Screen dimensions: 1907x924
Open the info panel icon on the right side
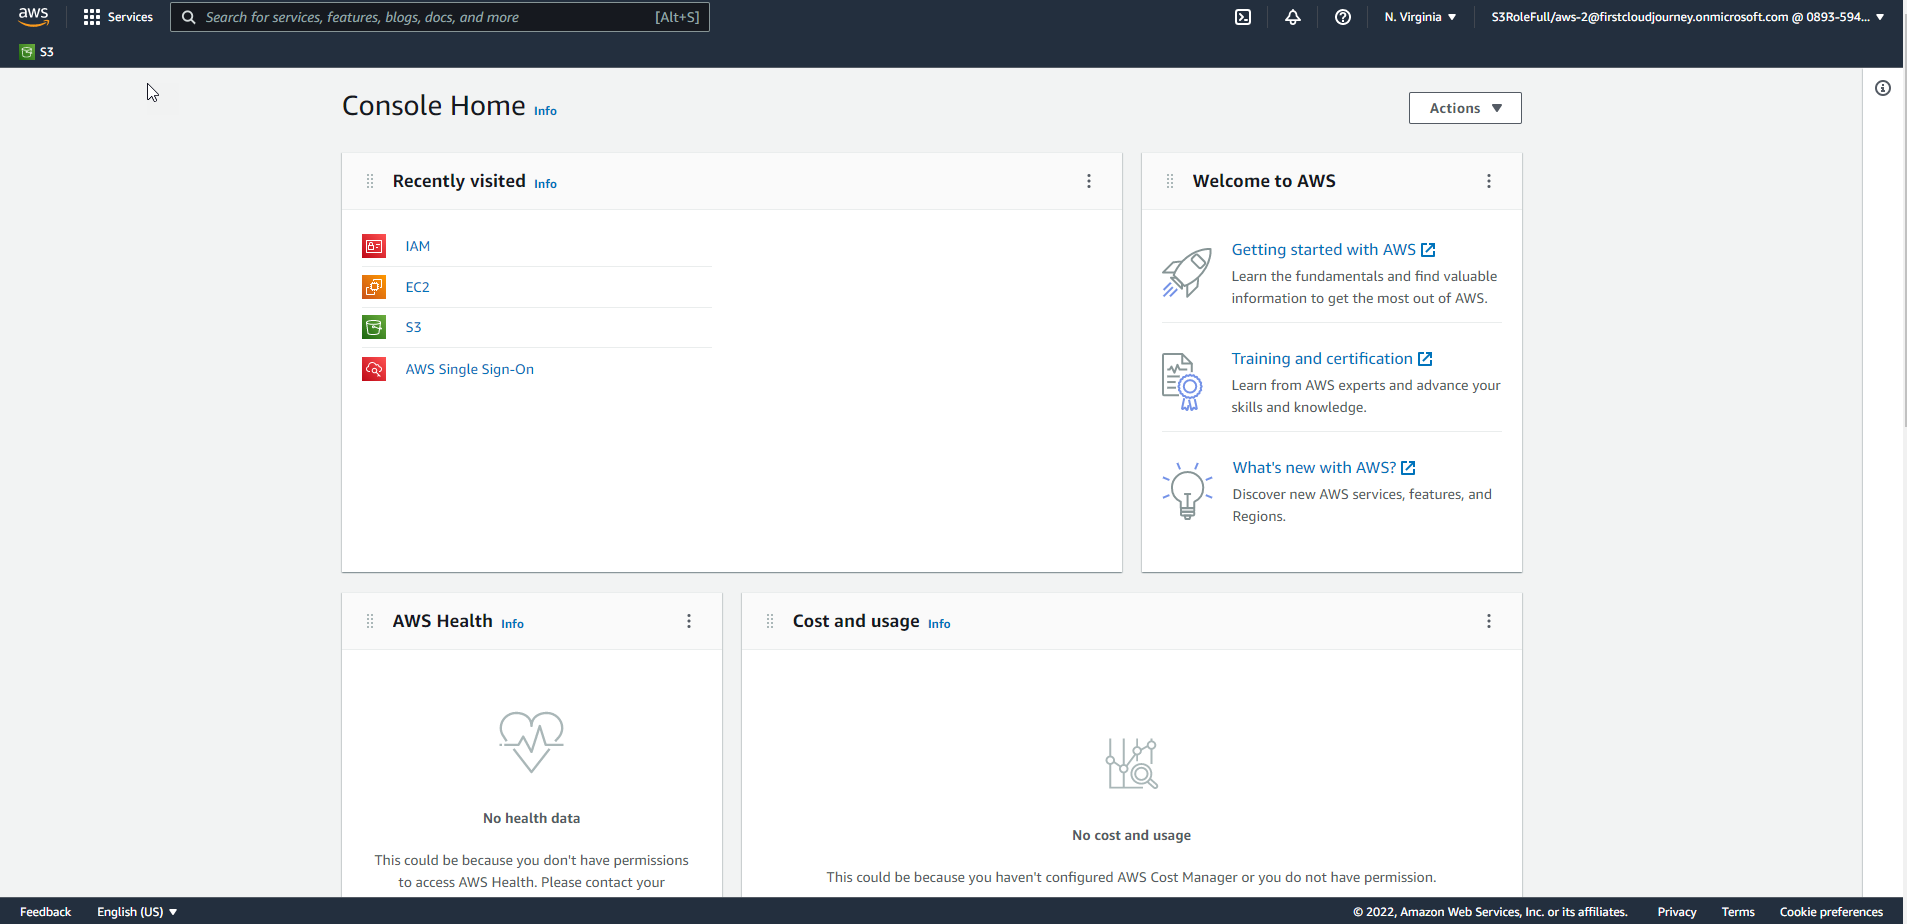[x=1883, y=88]
